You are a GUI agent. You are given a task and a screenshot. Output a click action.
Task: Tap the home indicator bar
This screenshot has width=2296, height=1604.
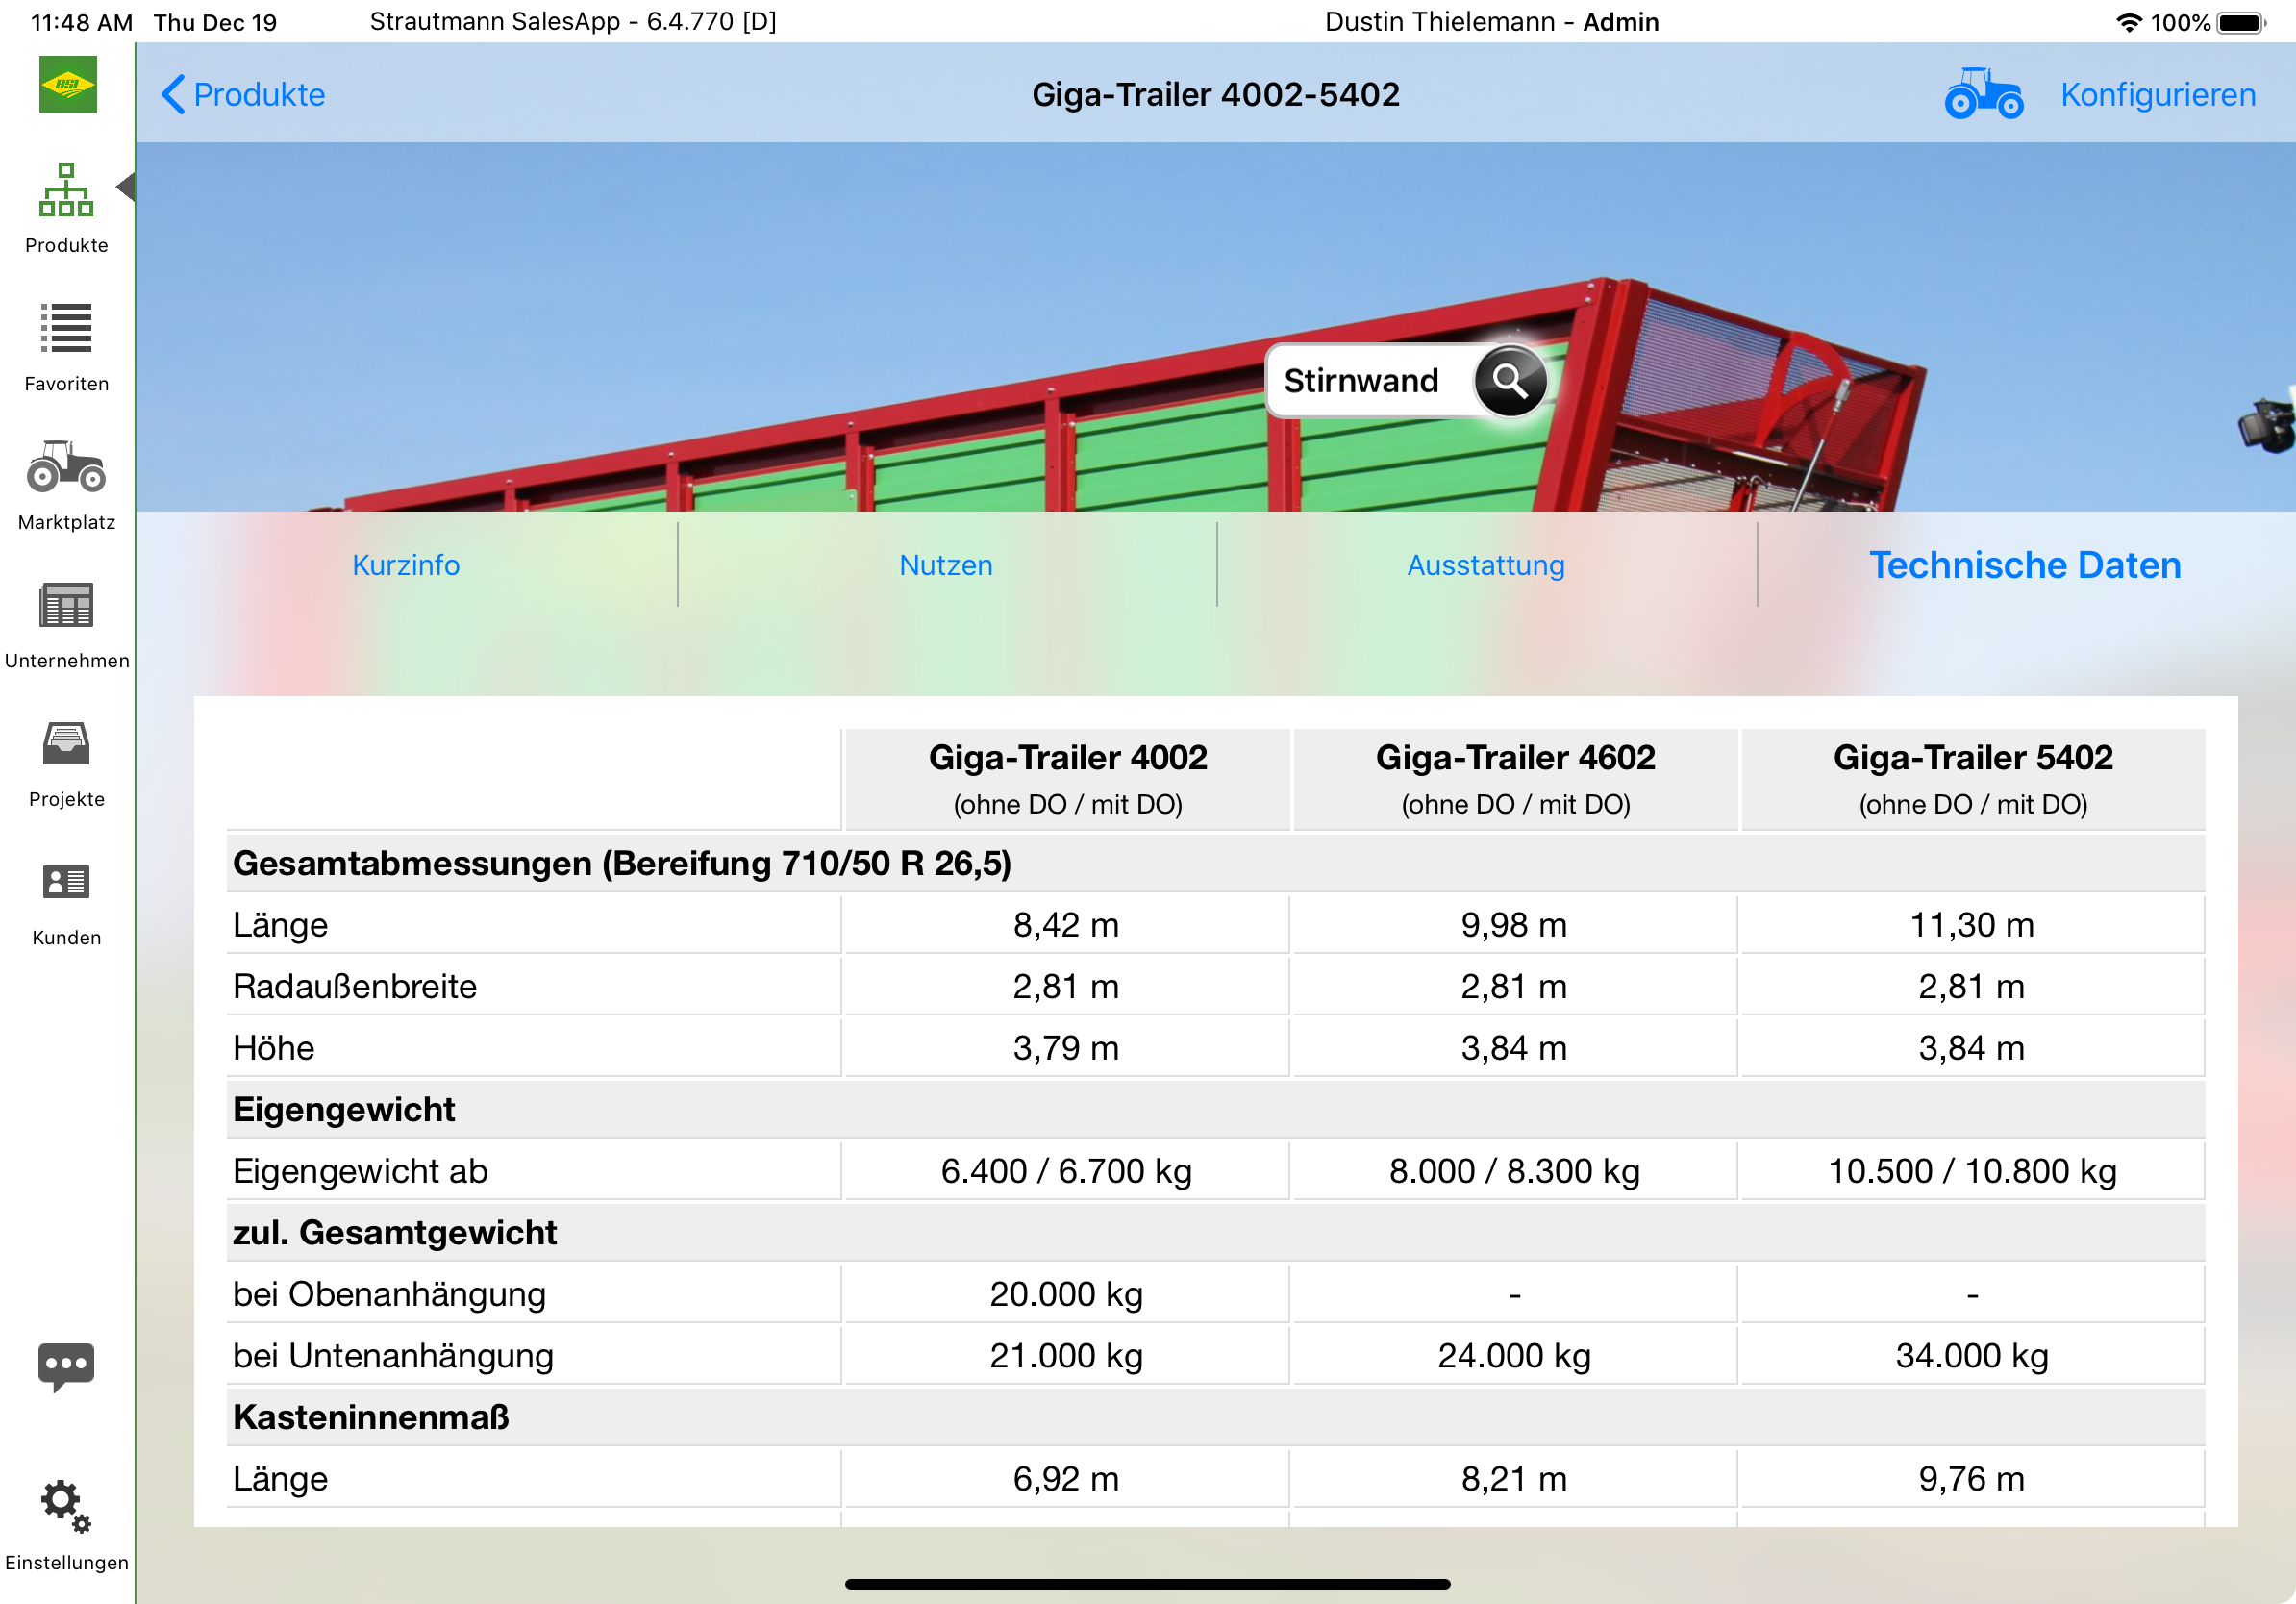tap(1147, 1584)
